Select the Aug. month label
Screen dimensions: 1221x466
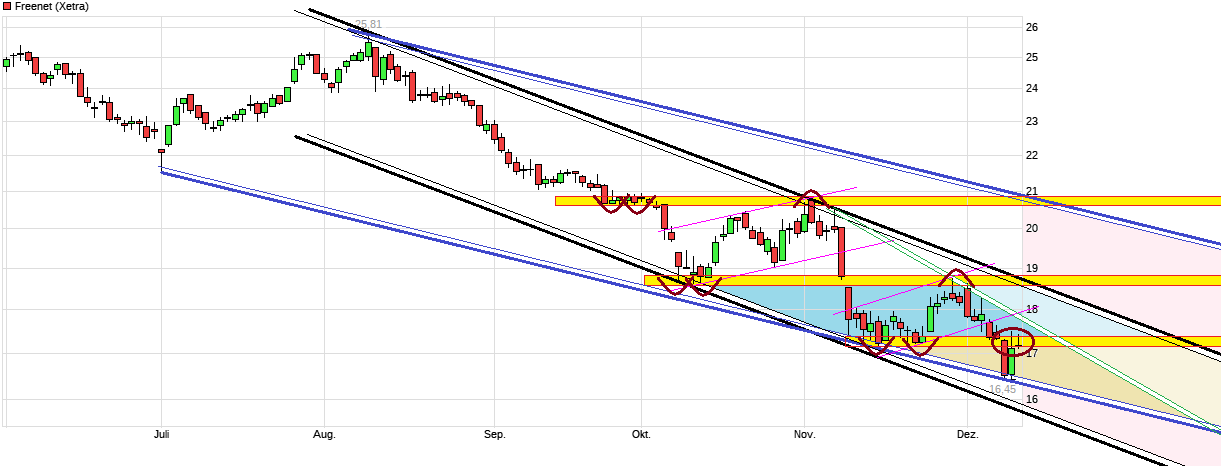coord(324,435)
